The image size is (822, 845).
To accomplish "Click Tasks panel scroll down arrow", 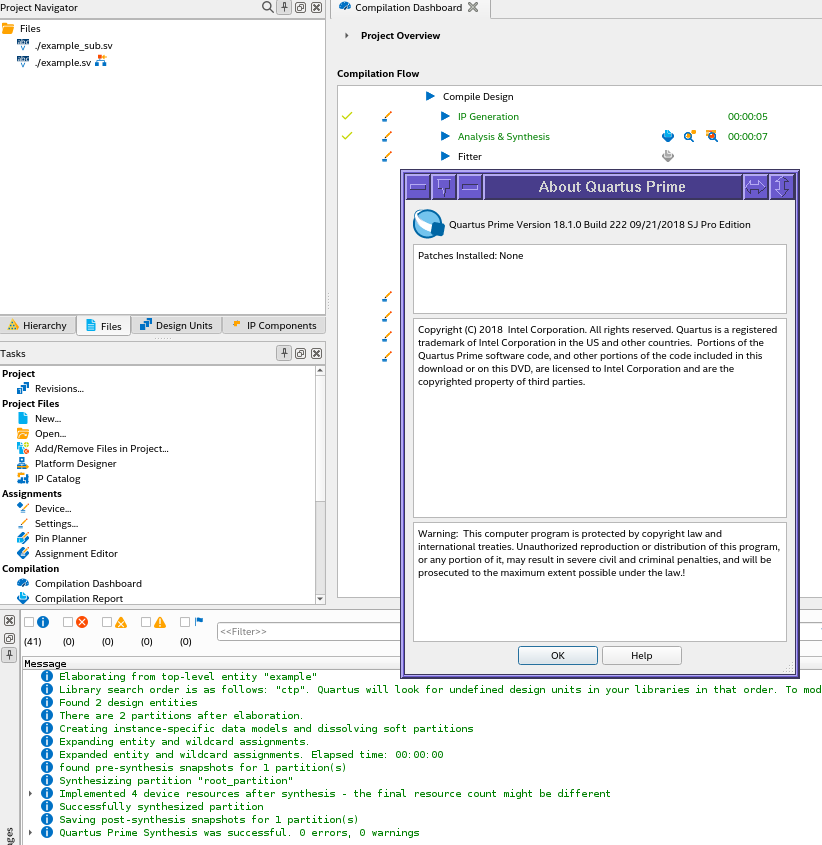I will pos(320,599).
